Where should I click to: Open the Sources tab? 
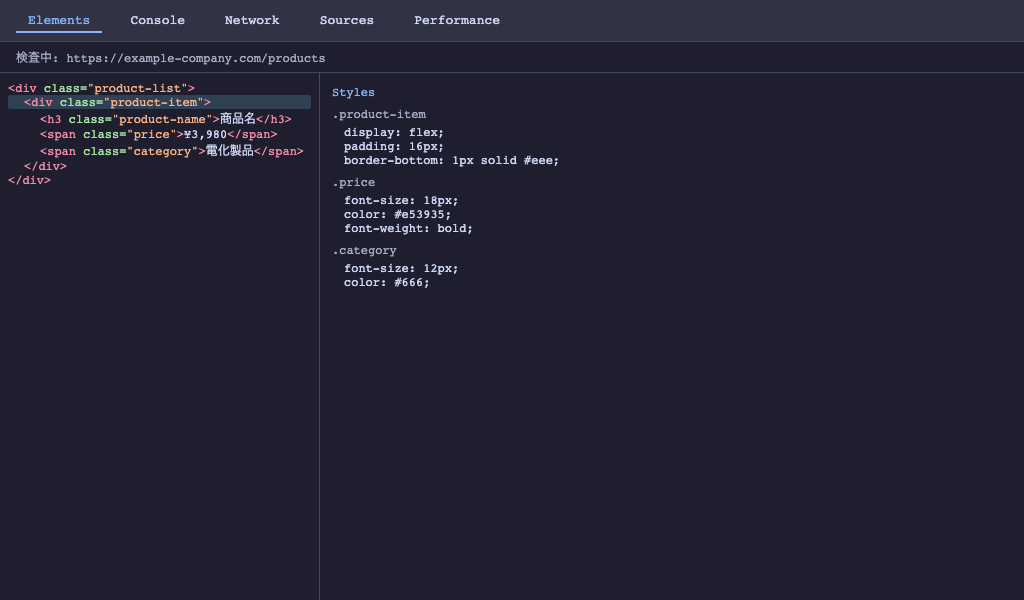346,20
